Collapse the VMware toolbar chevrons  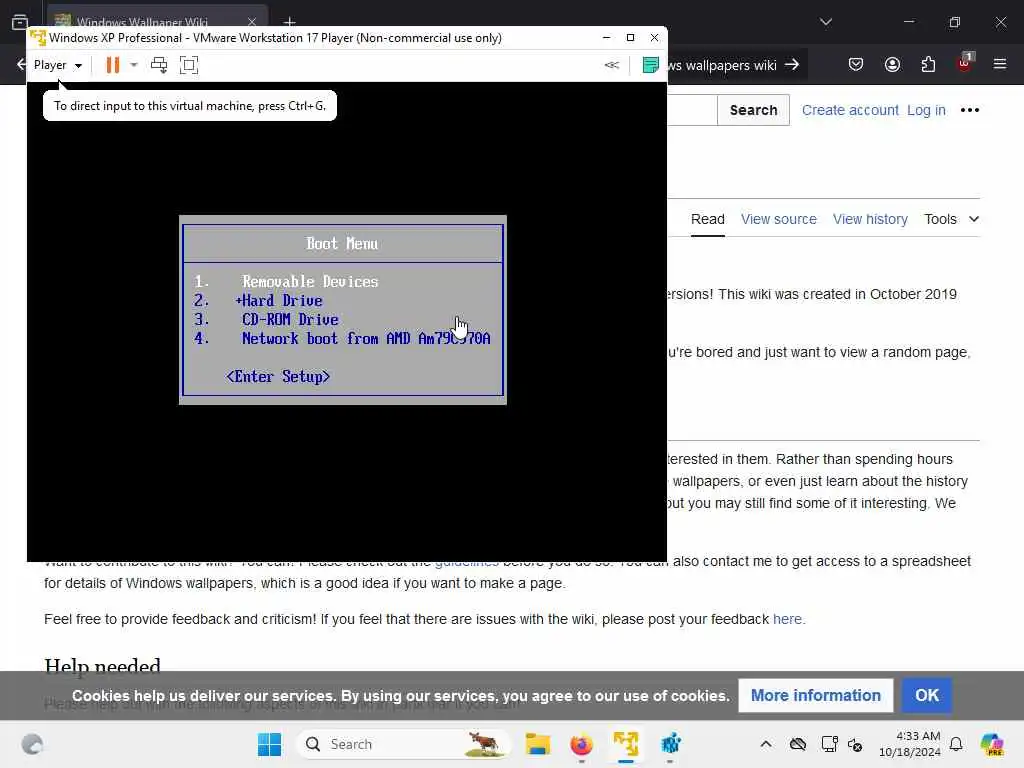(x=611, y=65)
